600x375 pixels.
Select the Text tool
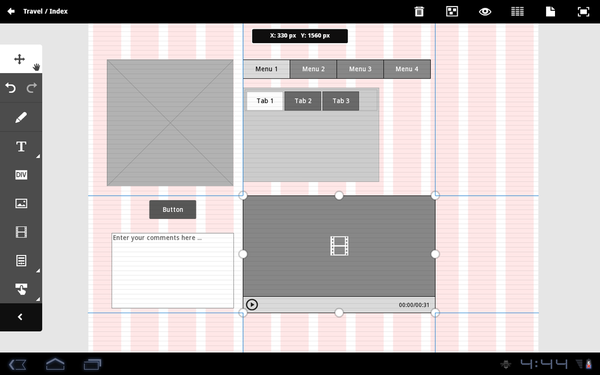point(21,147)
